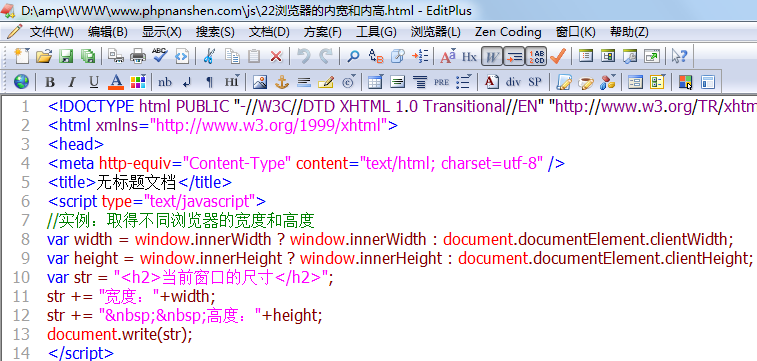The height and width of the screenshot is (361, 757).
Task: Open Find with the magnifier icon
Action: [x=353, y=56]
